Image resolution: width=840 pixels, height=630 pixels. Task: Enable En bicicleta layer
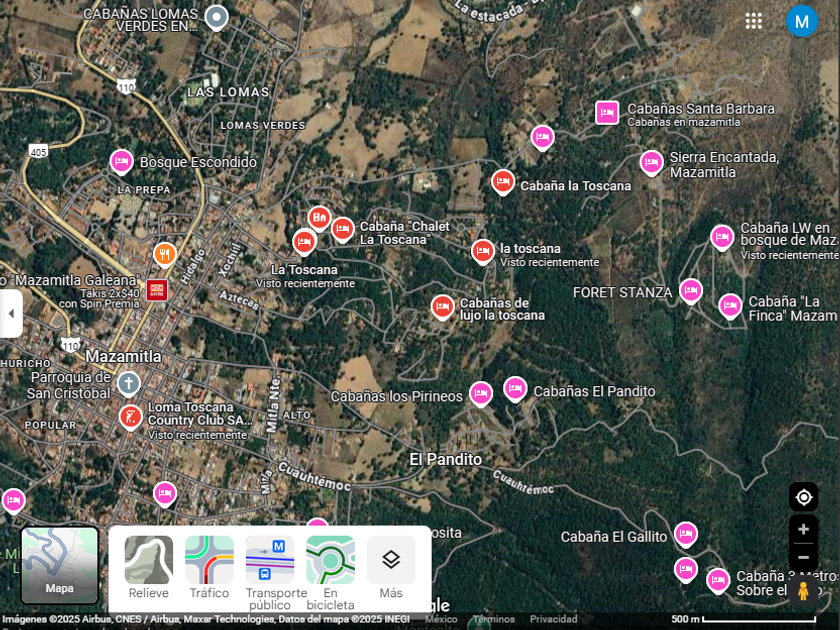[x=331, y=573]
